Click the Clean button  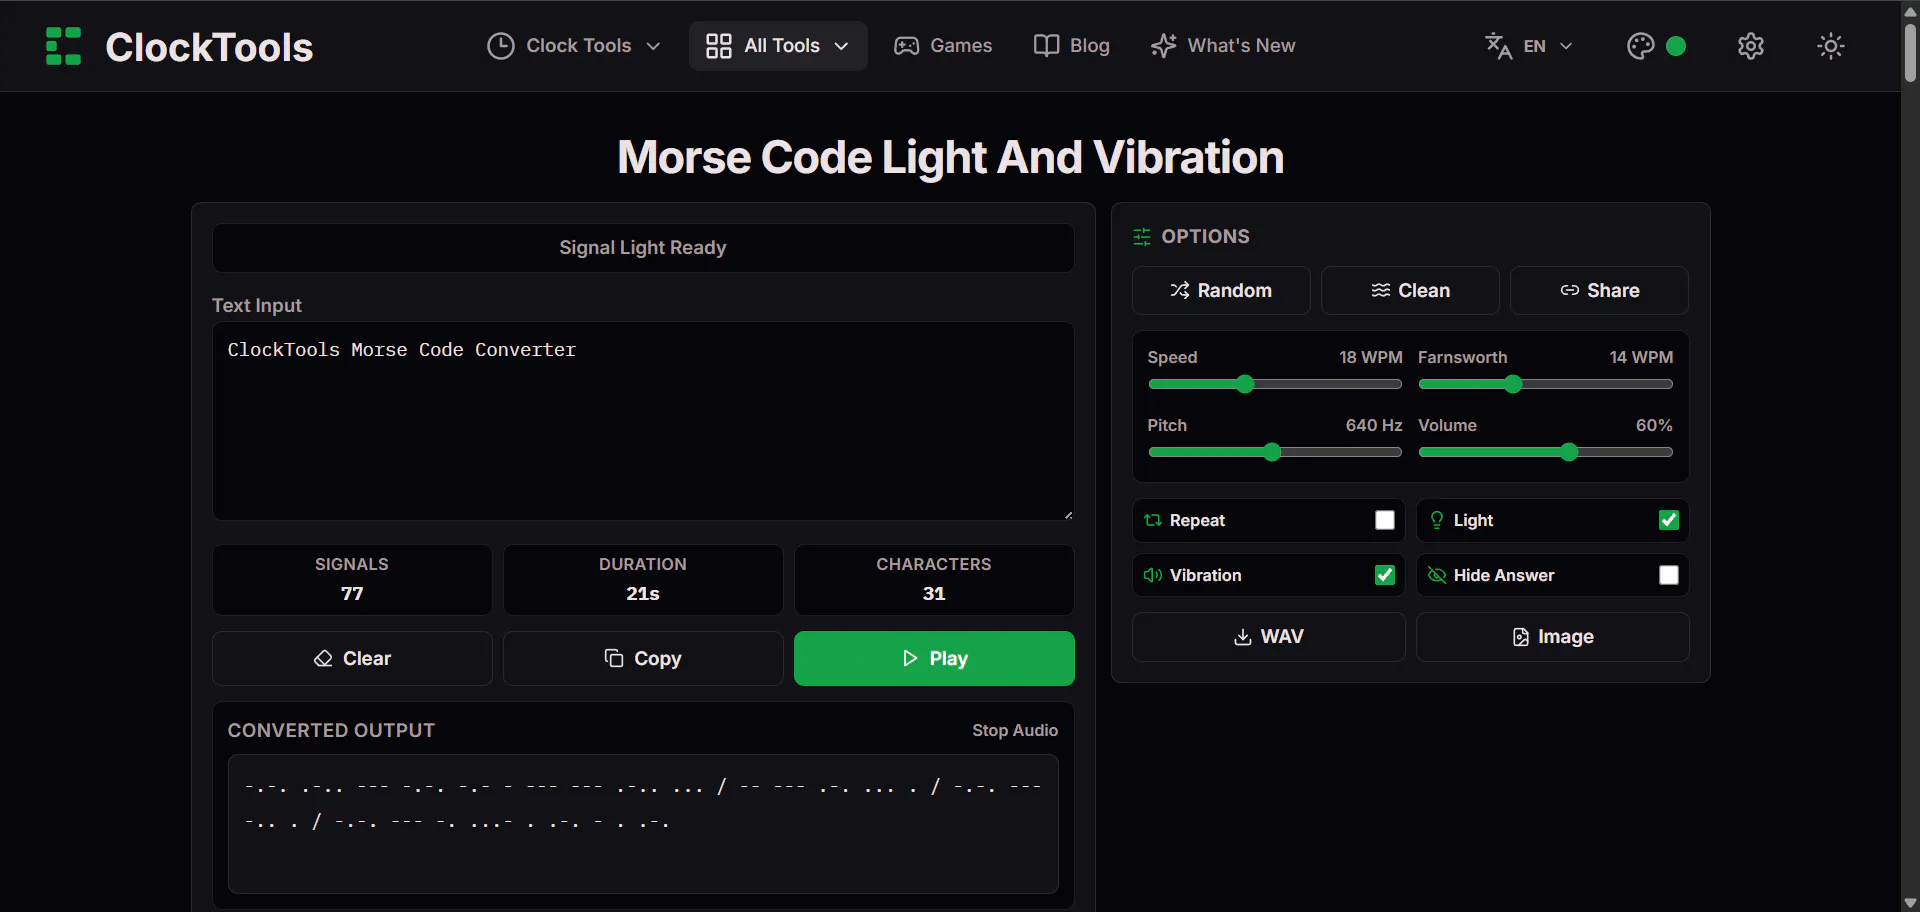[x=1410, y=290]
